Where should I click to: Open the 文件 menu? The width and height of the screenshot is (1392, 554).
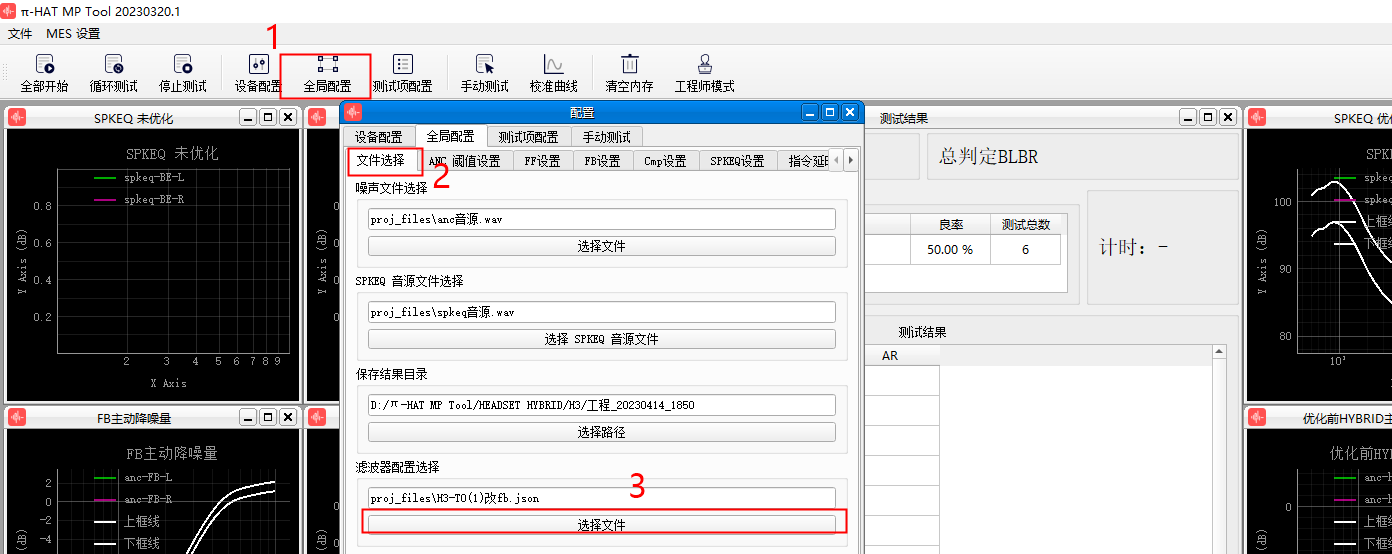(20, 33)
